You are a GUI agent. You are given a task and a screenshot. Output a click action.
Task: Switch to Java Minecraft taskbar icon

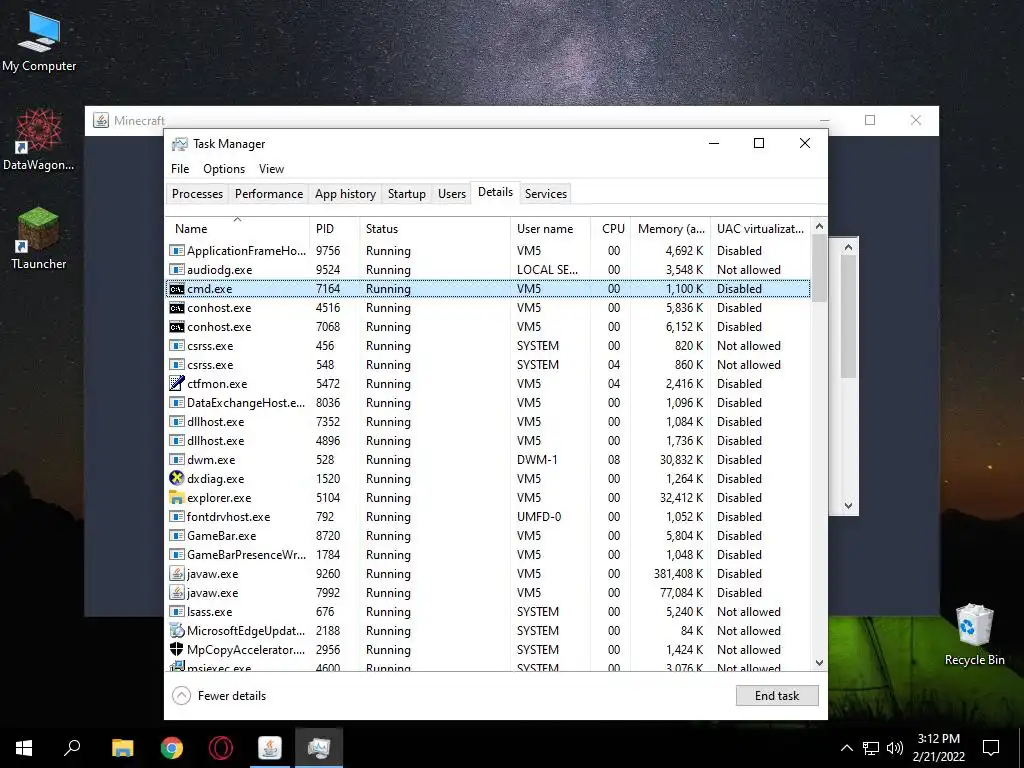click(x=270, y=748)
